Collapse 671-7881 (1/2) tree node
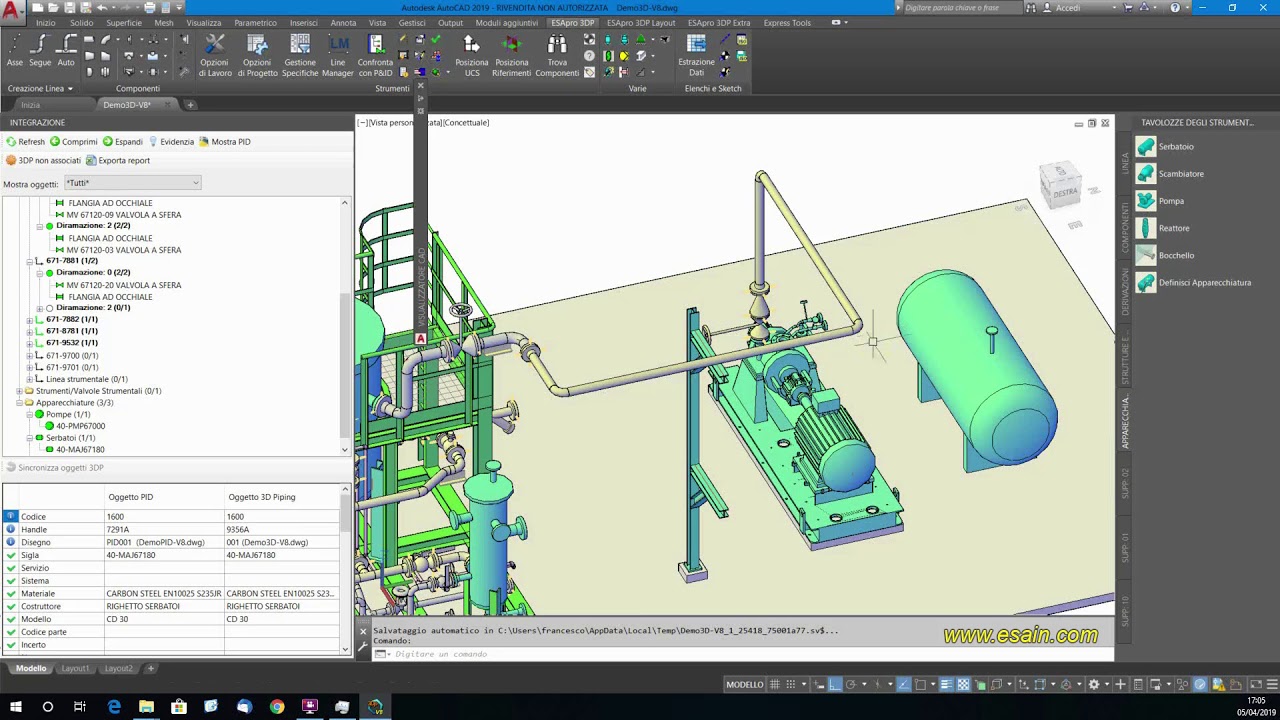This screenshot has height=720, width=1280. pos(30,261)
